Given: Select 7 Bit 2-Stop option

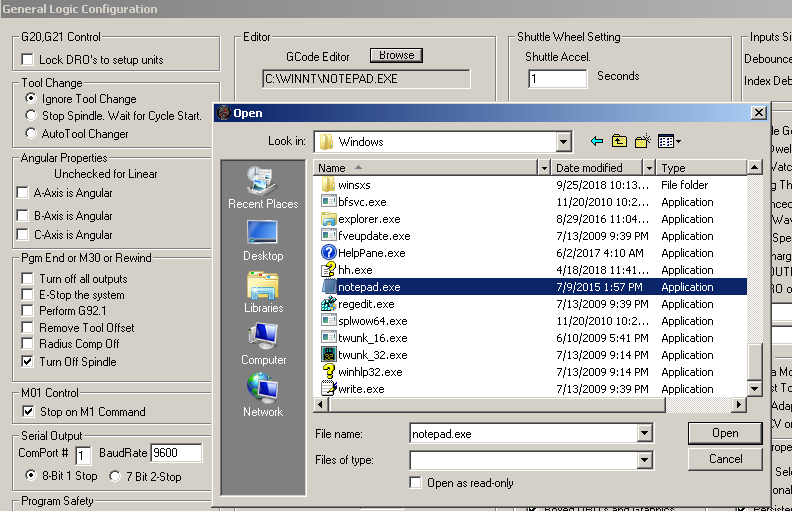Looking at the screenshot, I should tap(115, 476).
